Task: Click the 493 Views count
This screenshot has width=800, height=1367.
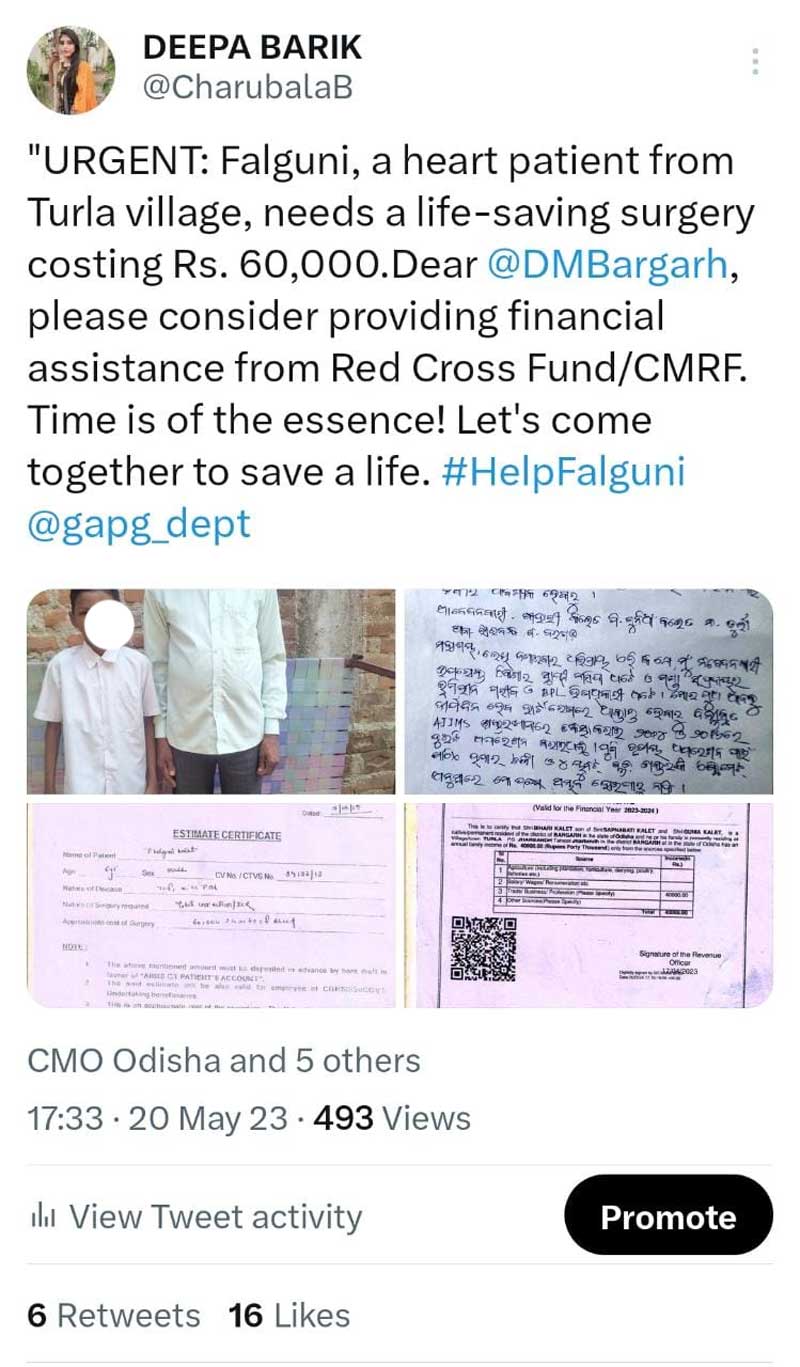Action: coord(392,1118)
